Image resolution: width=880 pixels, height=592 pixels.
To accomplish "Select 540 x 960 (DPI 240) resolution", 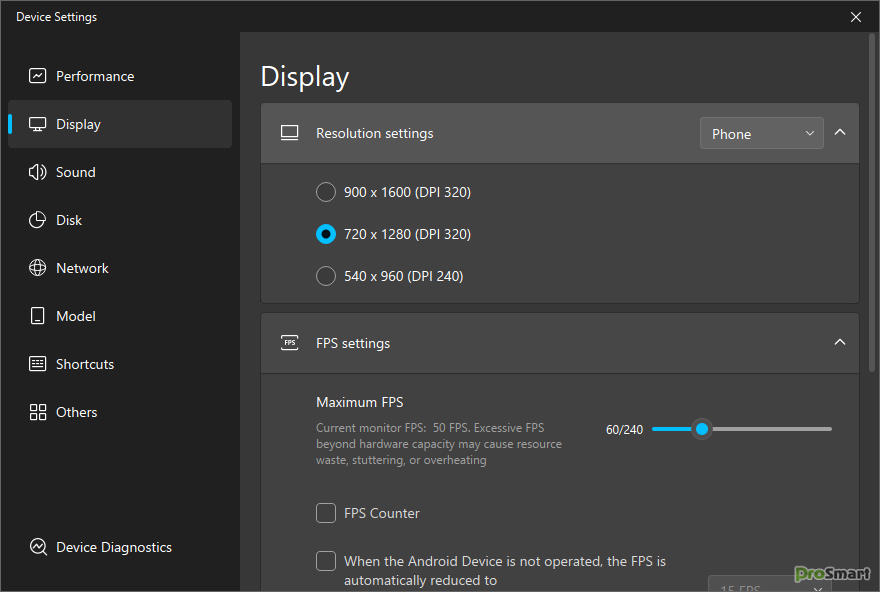I will point(326,276).
